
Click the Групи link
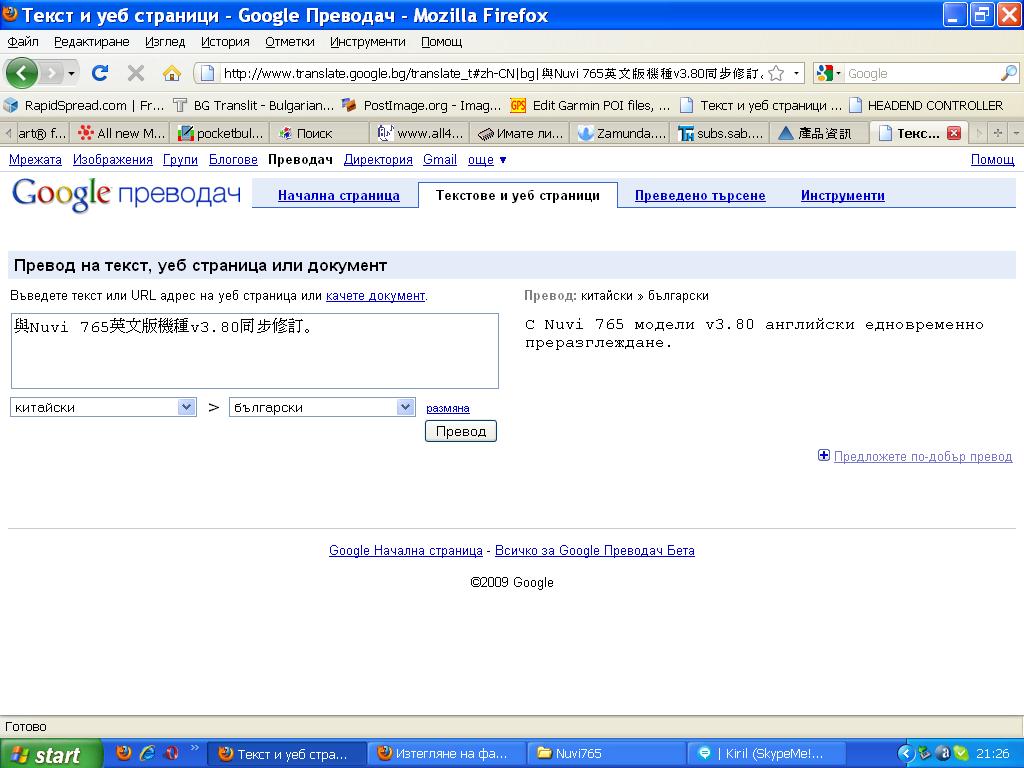[x=180, y=159]
